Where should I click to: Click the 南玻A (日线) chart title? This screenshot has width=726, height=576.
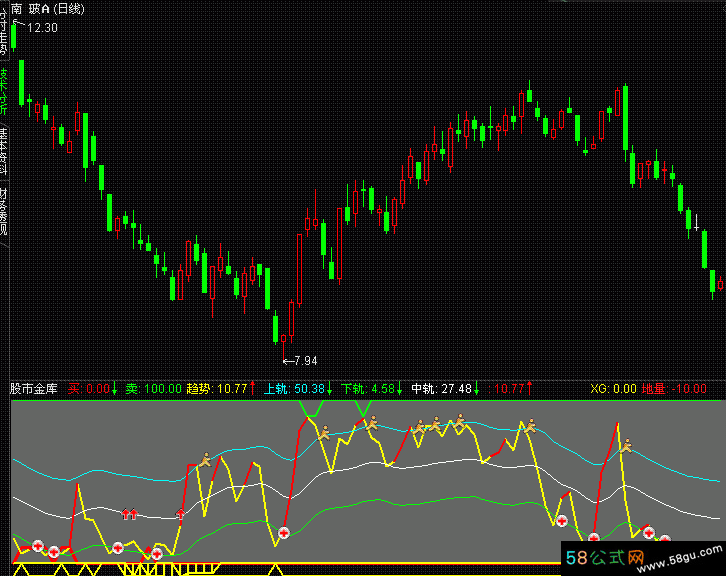[48, 8]
